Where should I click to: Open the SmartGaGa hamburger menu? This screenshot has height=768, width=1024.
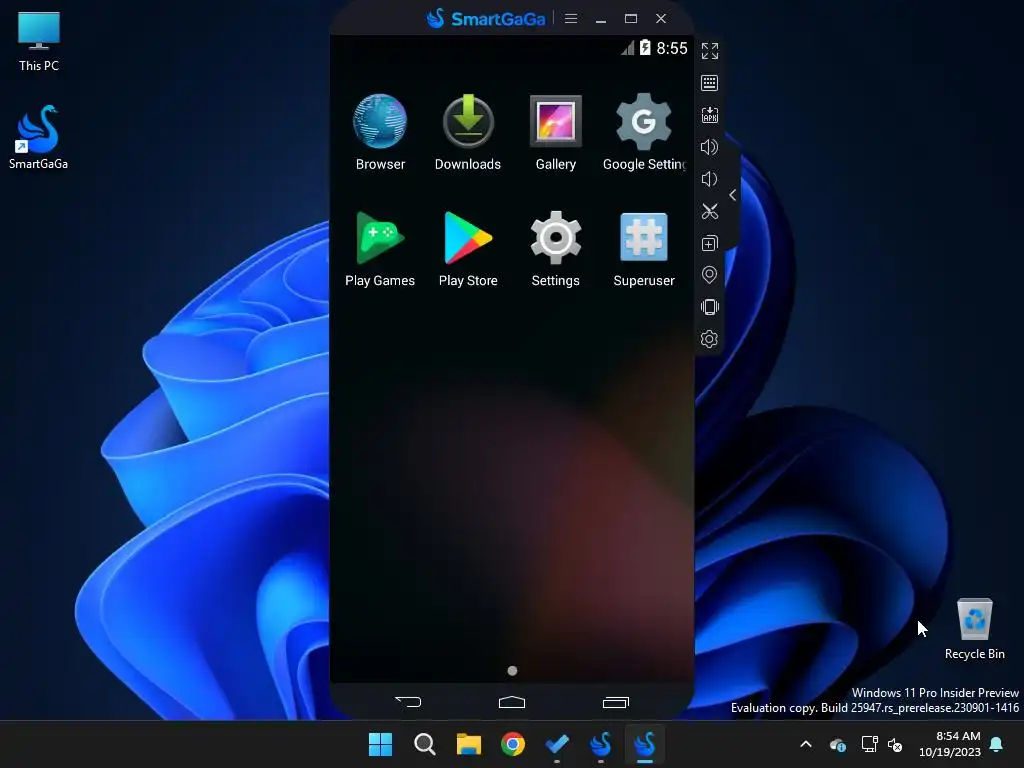pos(571,18)
